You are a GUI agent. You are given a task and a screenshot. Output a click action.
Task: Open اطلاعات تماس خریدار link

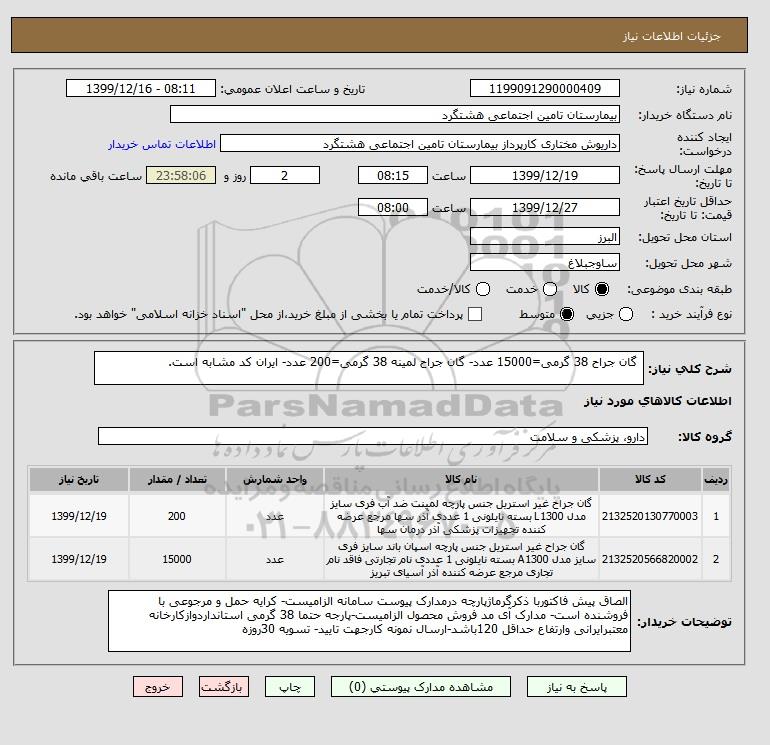pyautogui.click(x=162, y=144)
